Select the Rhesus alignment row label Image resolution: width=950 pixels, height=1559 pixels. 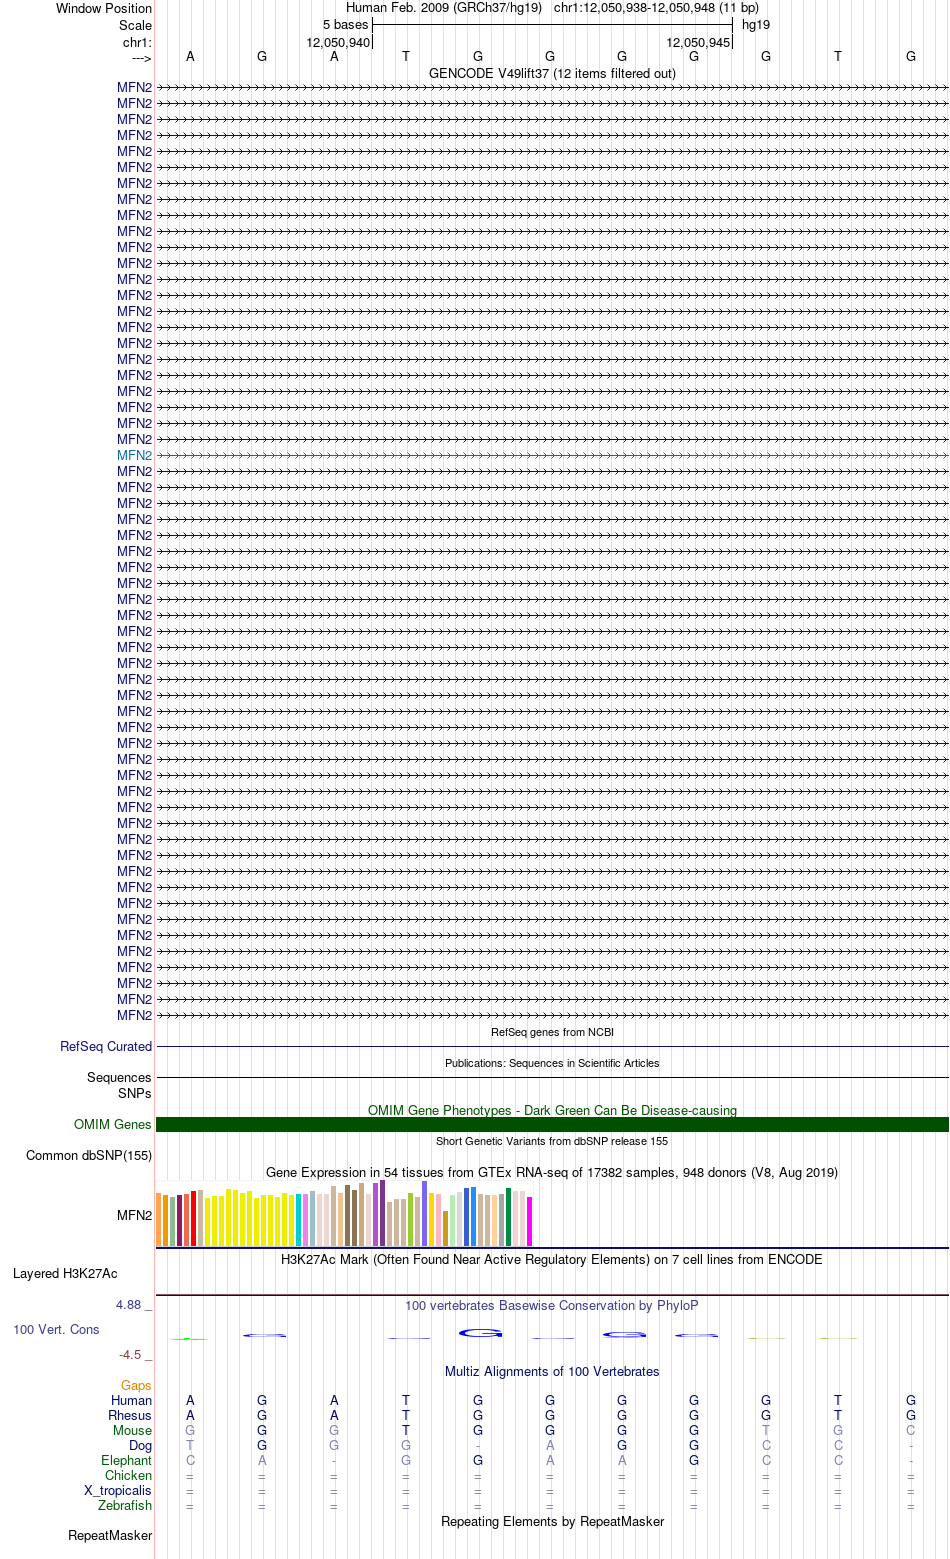pos(130,1415)
